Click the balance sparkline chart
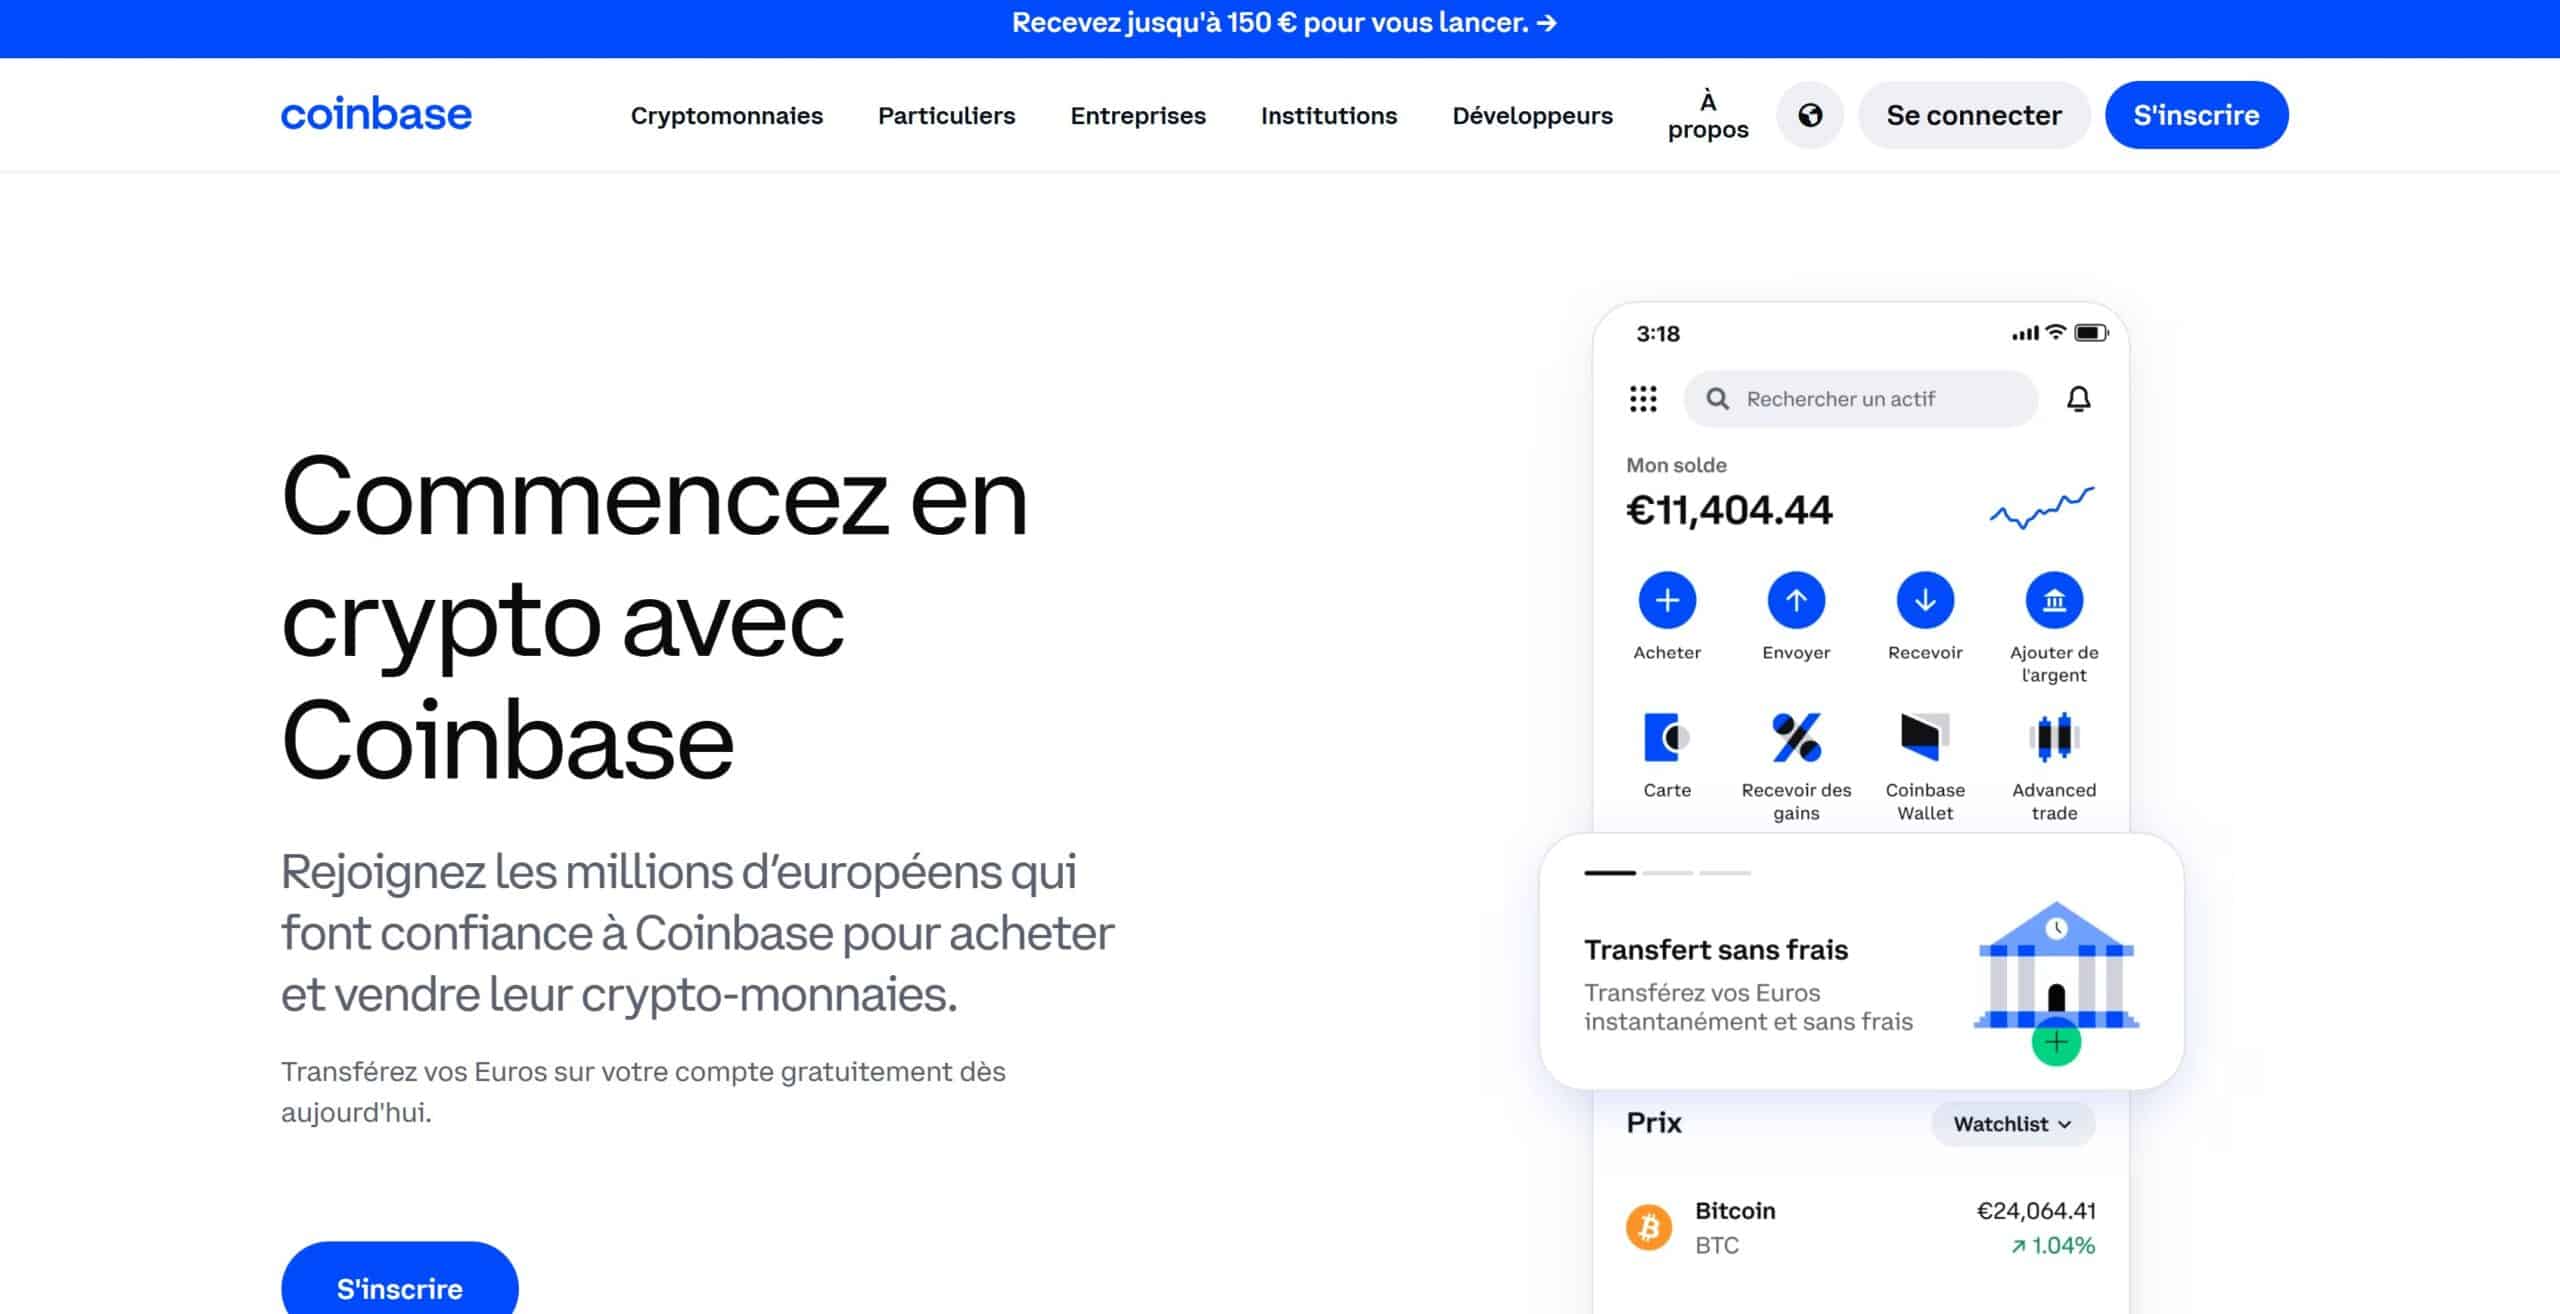The width and height of the screenshot is (2560, 1314). [x=2041, y=508]
